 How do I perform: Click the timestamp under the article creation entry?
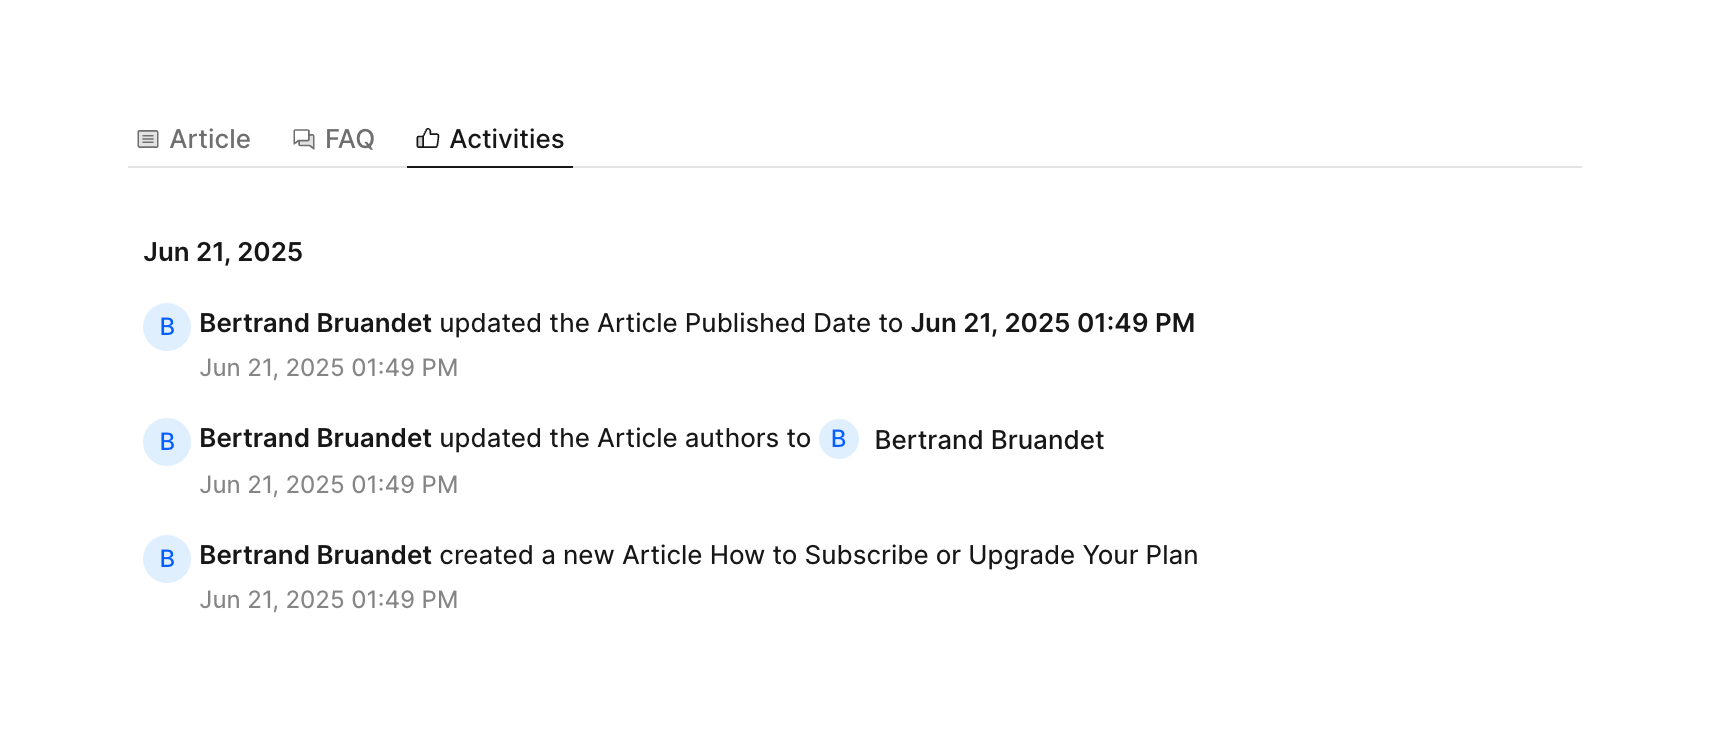(x=328, y=600)
